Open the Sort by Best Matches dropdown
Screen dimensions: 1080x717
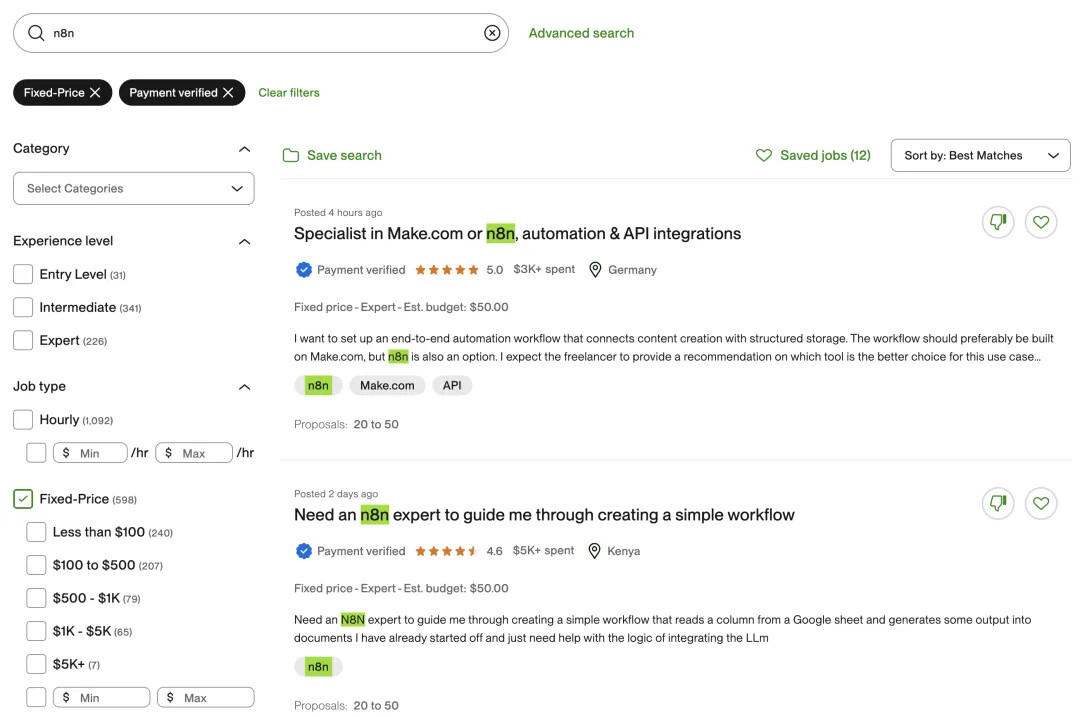[980, 156]
